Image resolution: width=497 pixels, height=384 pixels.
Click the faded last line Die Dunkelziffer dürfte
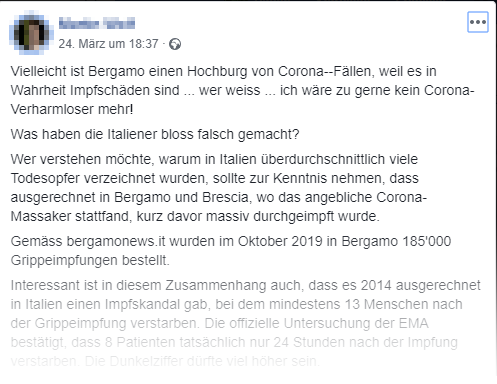[x=202, y=361]
